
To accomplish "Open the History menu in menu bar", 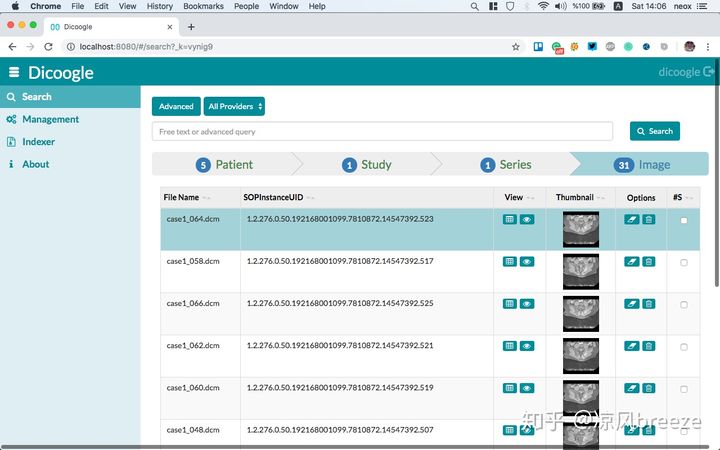I will [x=159, y=6].
